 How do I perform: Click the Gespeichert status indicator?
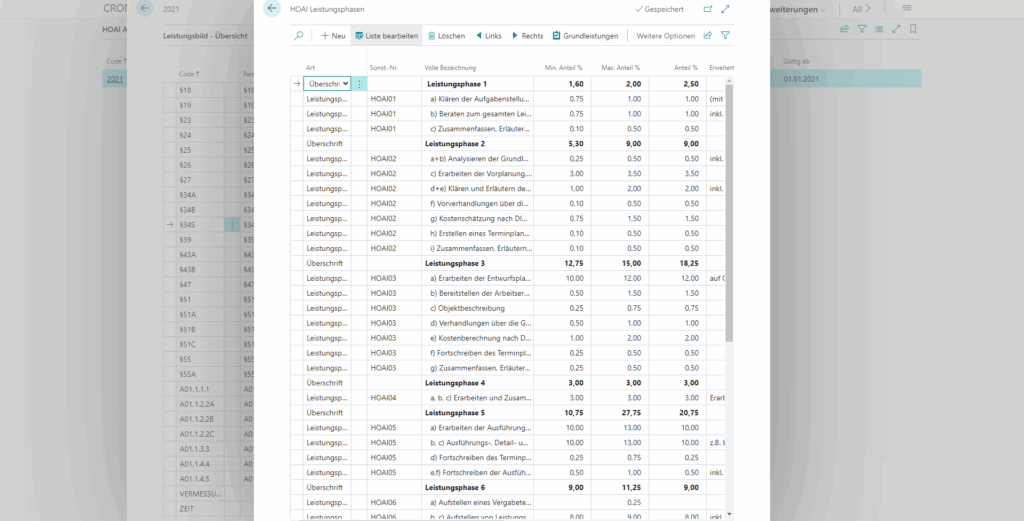pyautogui.click(x=659, y=9)
